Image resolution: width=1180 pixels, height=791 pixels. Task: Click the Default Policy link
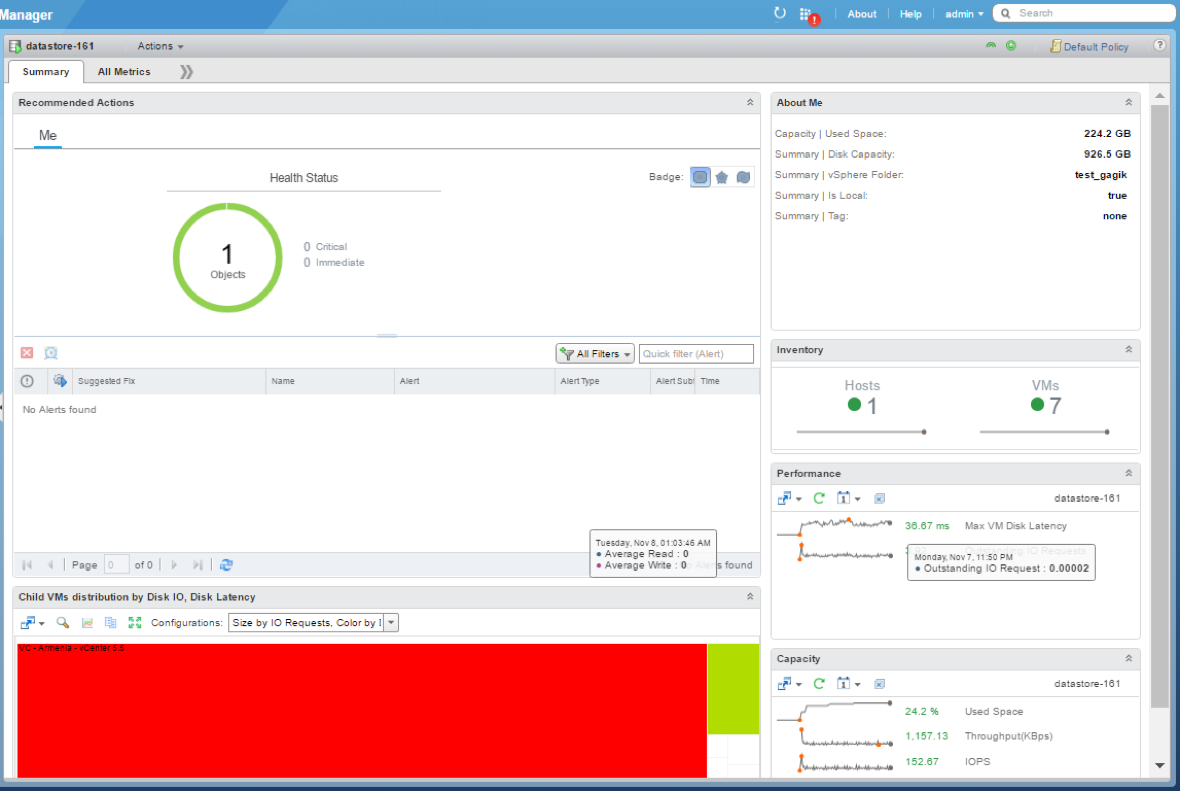point(1095,46)
